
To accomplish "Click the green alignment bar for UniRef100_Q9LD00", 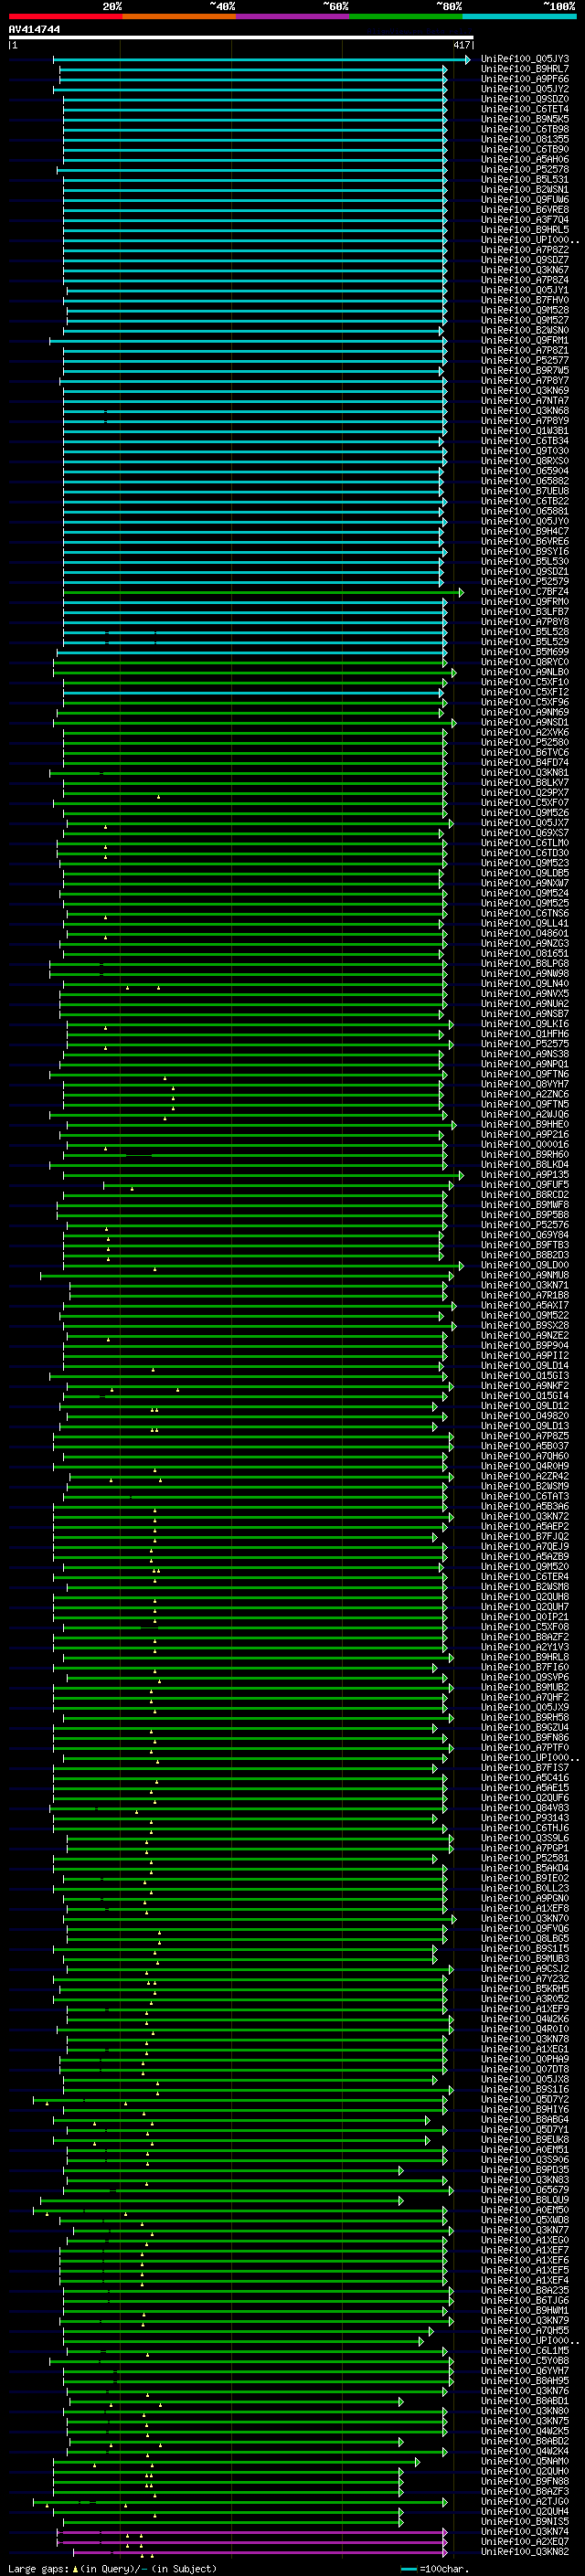I will tap(263, 1266).
